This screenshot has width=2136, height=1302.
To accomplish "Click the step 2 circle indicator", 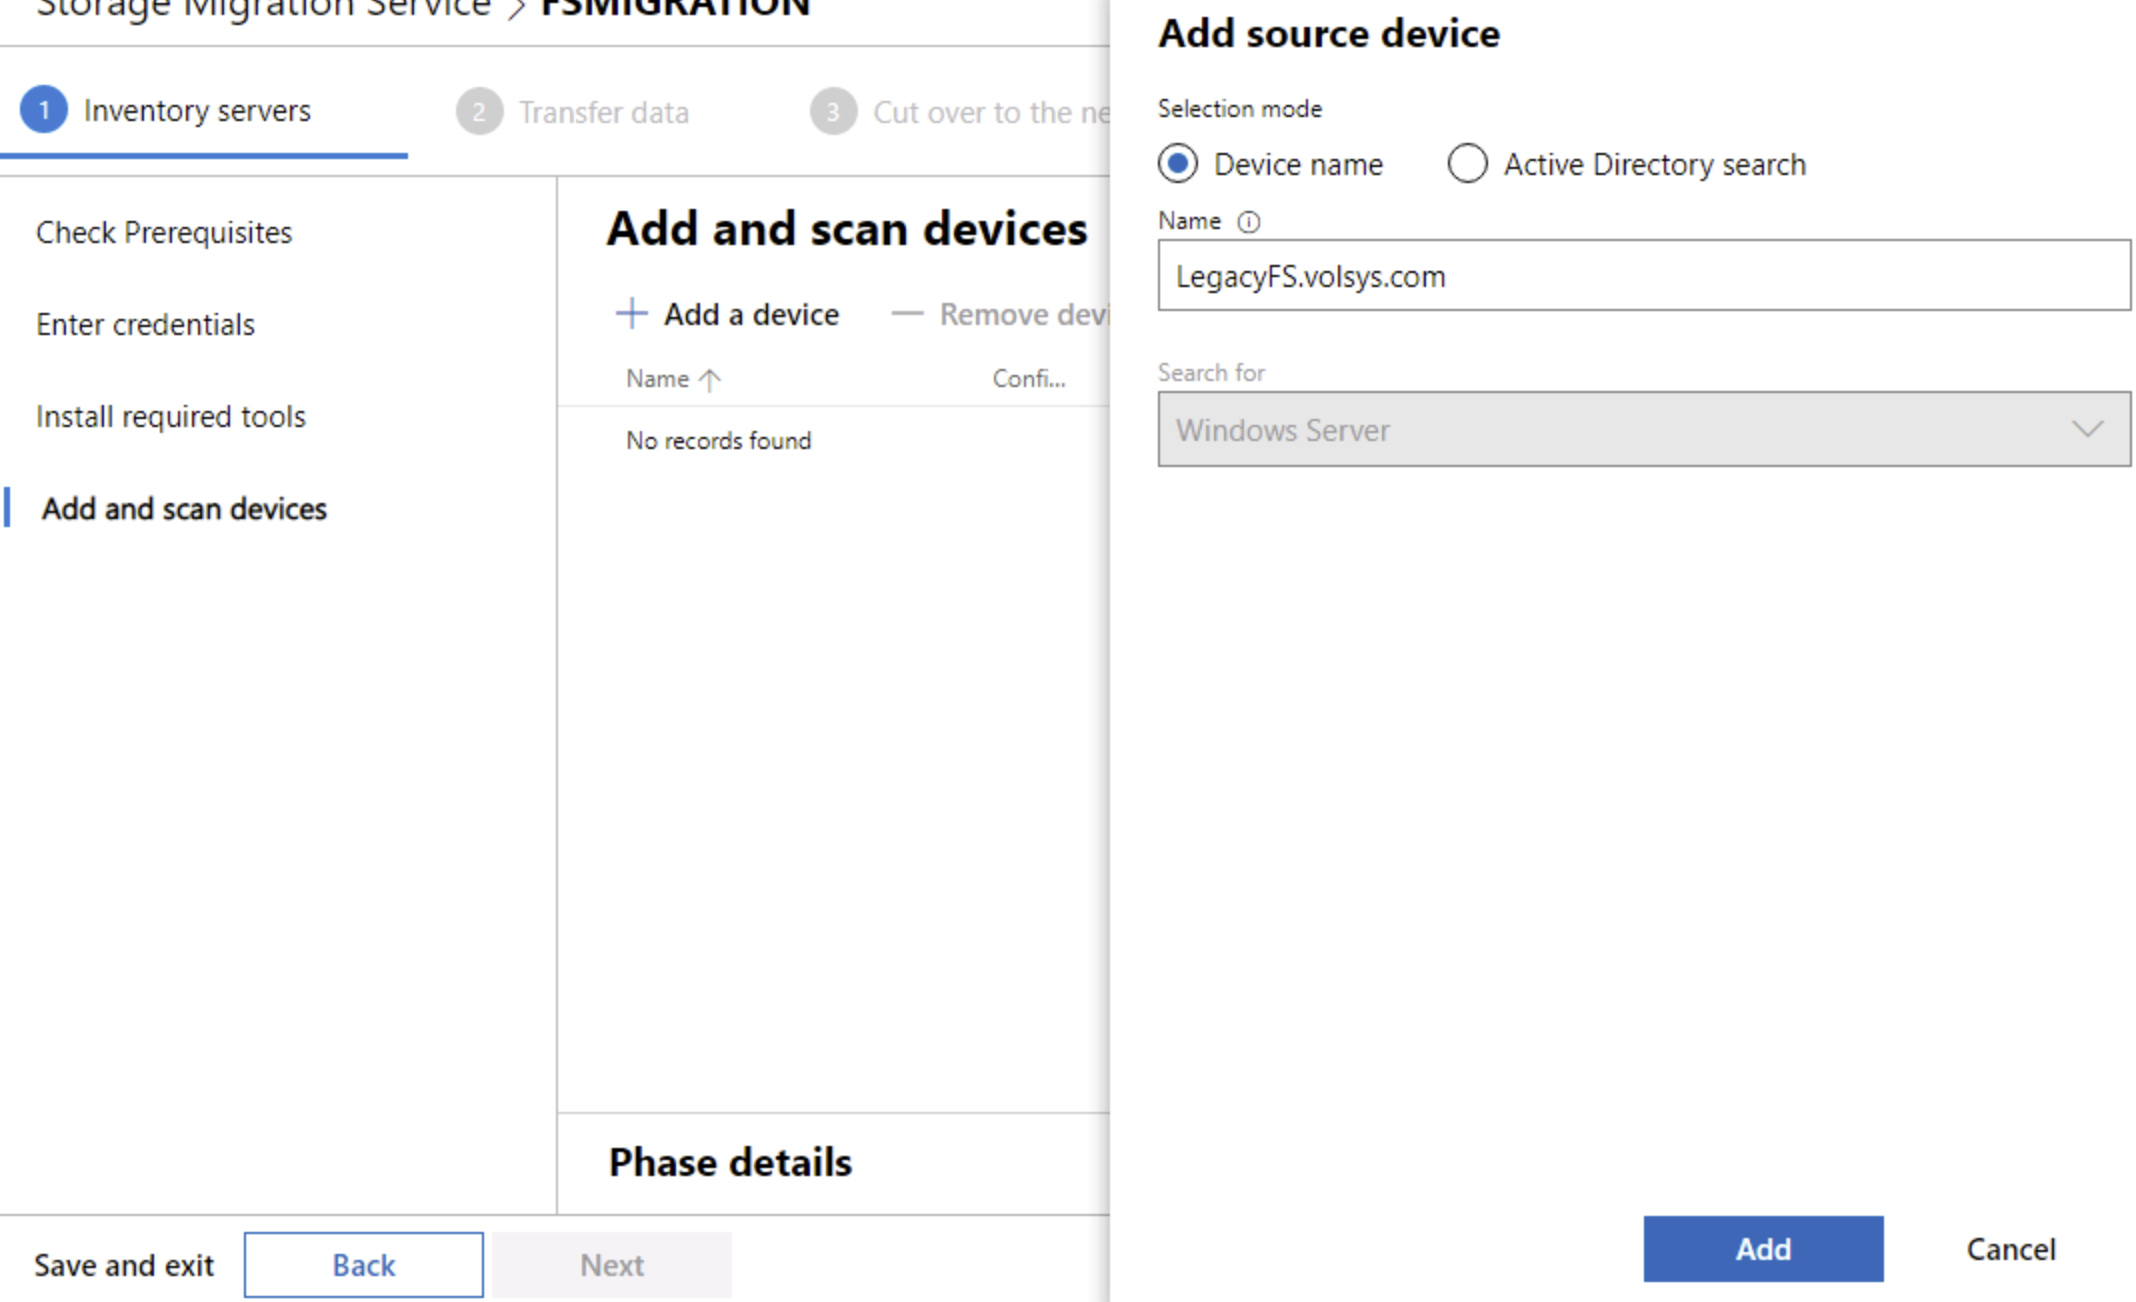I will coord(479,111).
